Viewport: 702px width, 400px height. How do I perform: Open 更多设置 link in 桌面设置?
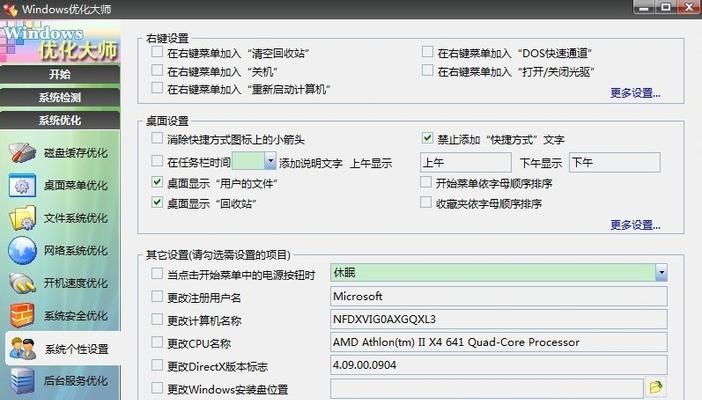(635, 225)
